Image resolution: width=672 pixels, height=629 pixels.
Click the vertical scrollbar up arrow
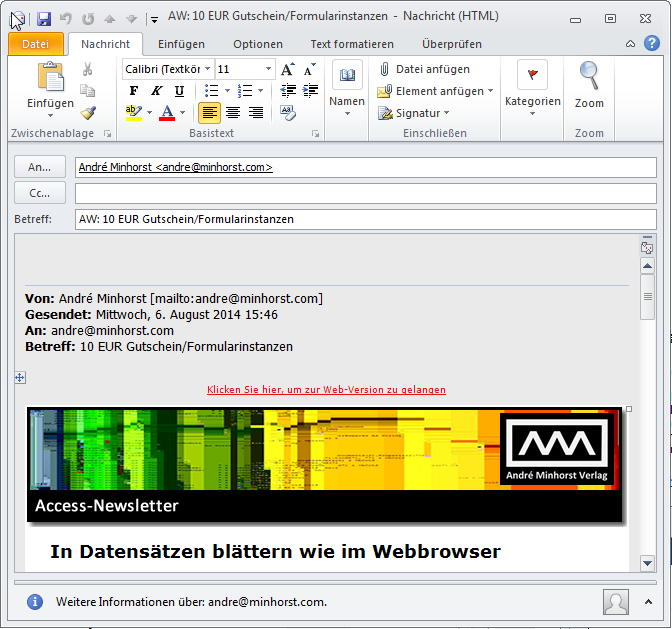648,266
